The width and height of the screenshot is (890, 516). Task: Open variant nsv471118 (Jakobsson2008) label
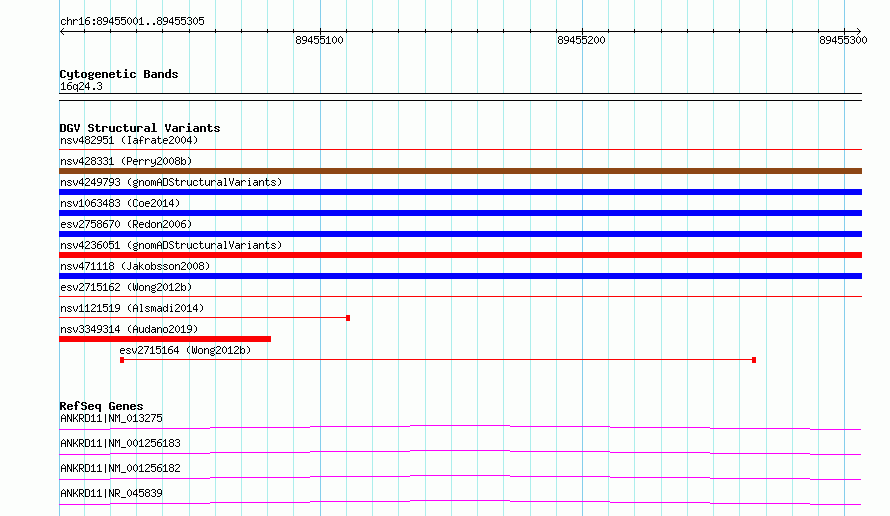point(135,266)
